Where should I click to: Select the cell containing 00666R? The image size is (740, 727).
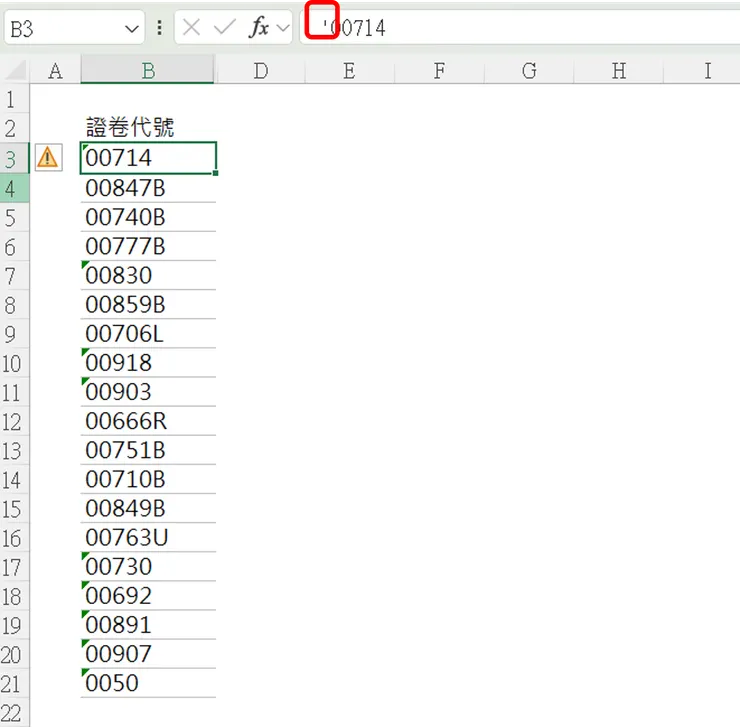(148, 421)
